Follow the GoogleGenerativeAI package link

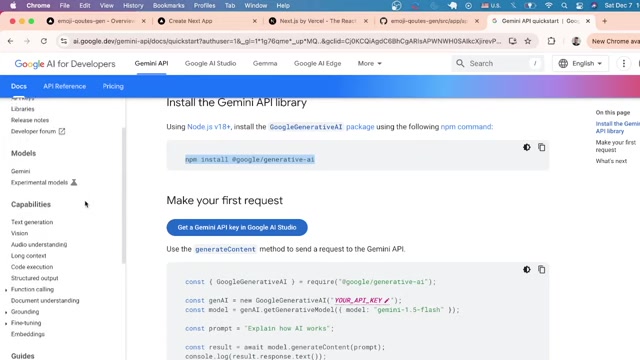(x=322, y=127)
